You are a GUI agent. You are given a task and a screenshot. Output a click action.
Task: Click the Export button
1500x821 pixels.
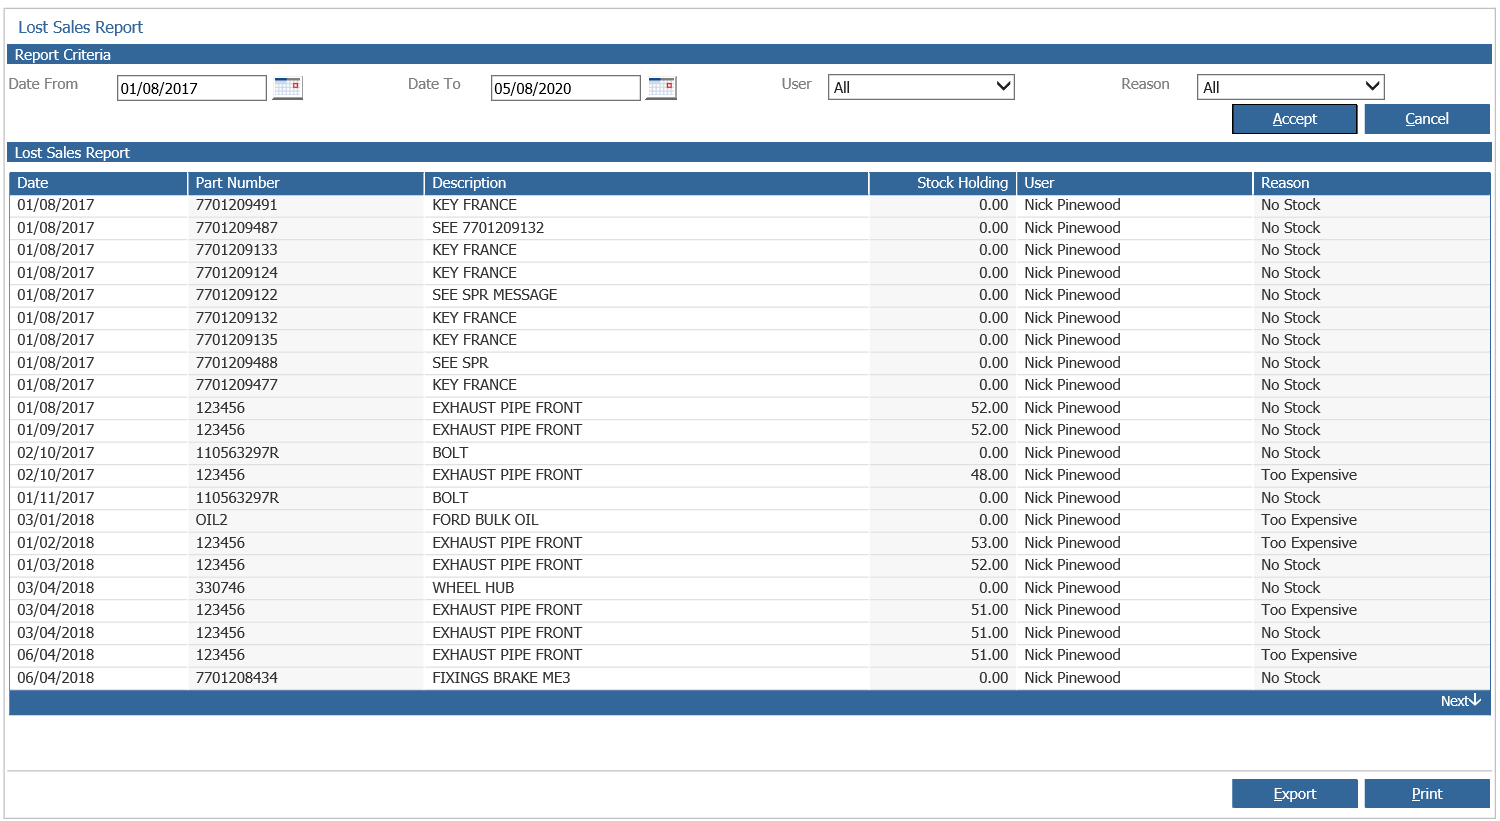point(1294,794)
